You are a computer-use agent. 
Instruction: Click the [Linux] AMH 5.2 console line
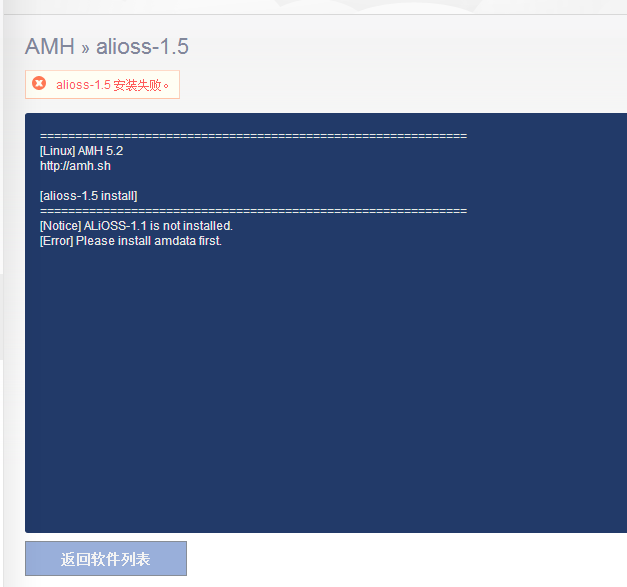82,151
